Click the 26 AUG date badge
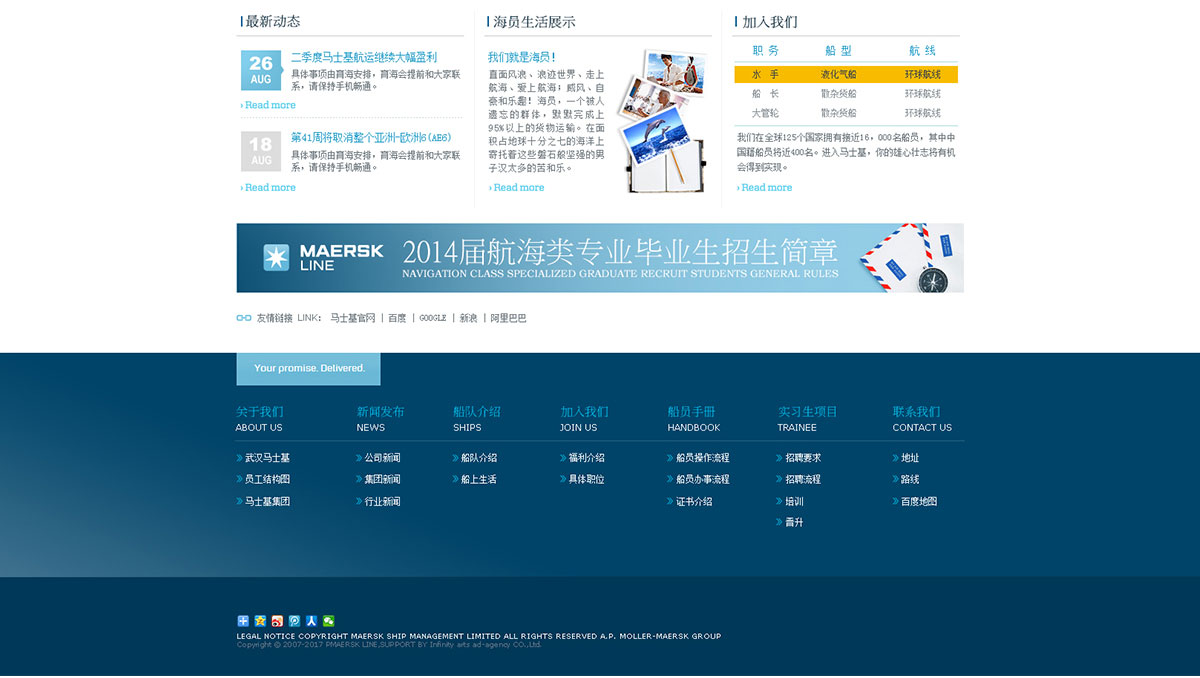 coord(261,70)
